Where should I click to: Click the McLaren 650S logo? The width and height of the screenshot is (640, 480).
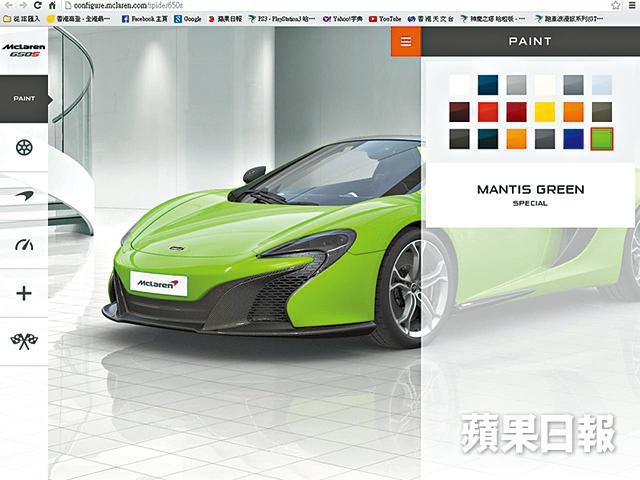click(x=24, y=50)
